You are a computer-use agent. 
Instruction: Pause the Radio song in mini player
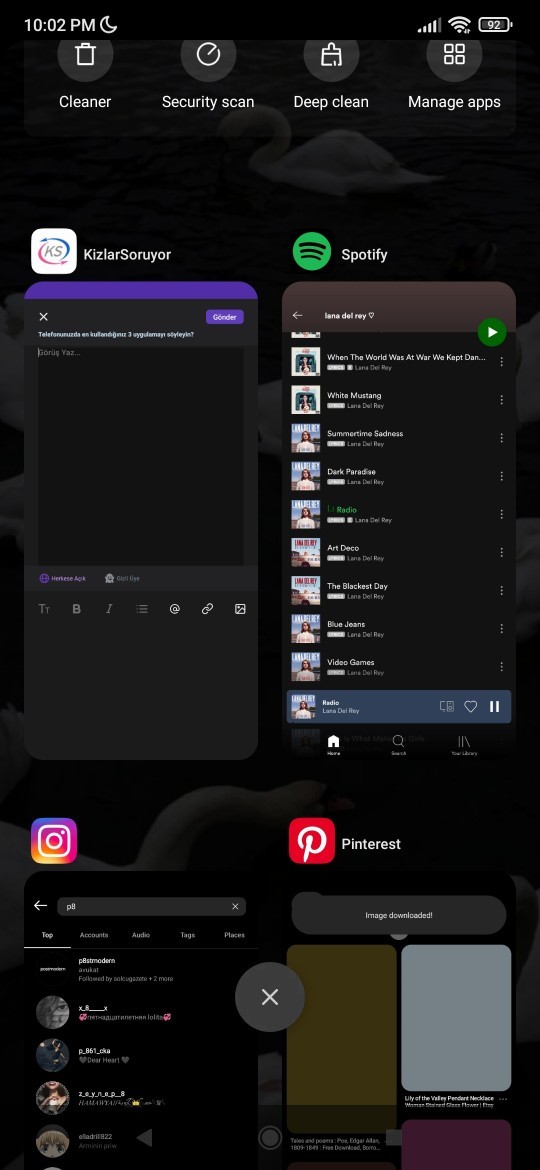click(x=495, y=706)
